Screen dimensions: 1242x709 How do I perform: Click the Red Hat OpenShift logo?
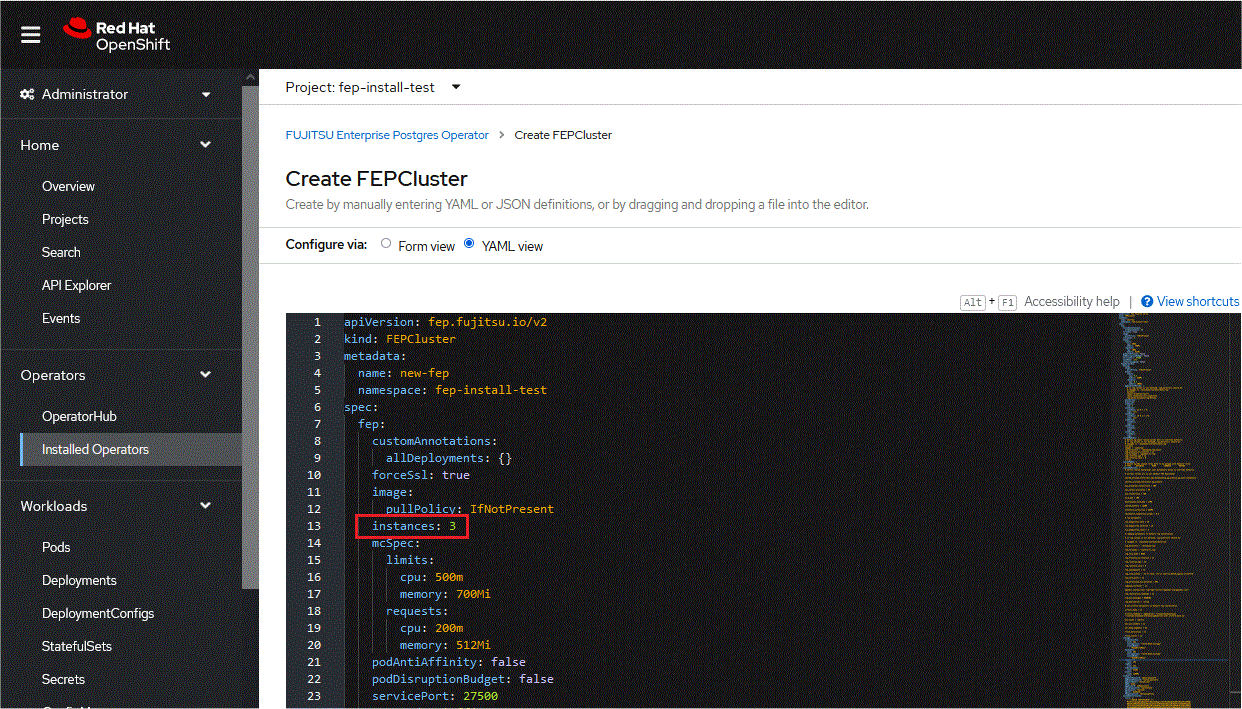pos(116,35)
